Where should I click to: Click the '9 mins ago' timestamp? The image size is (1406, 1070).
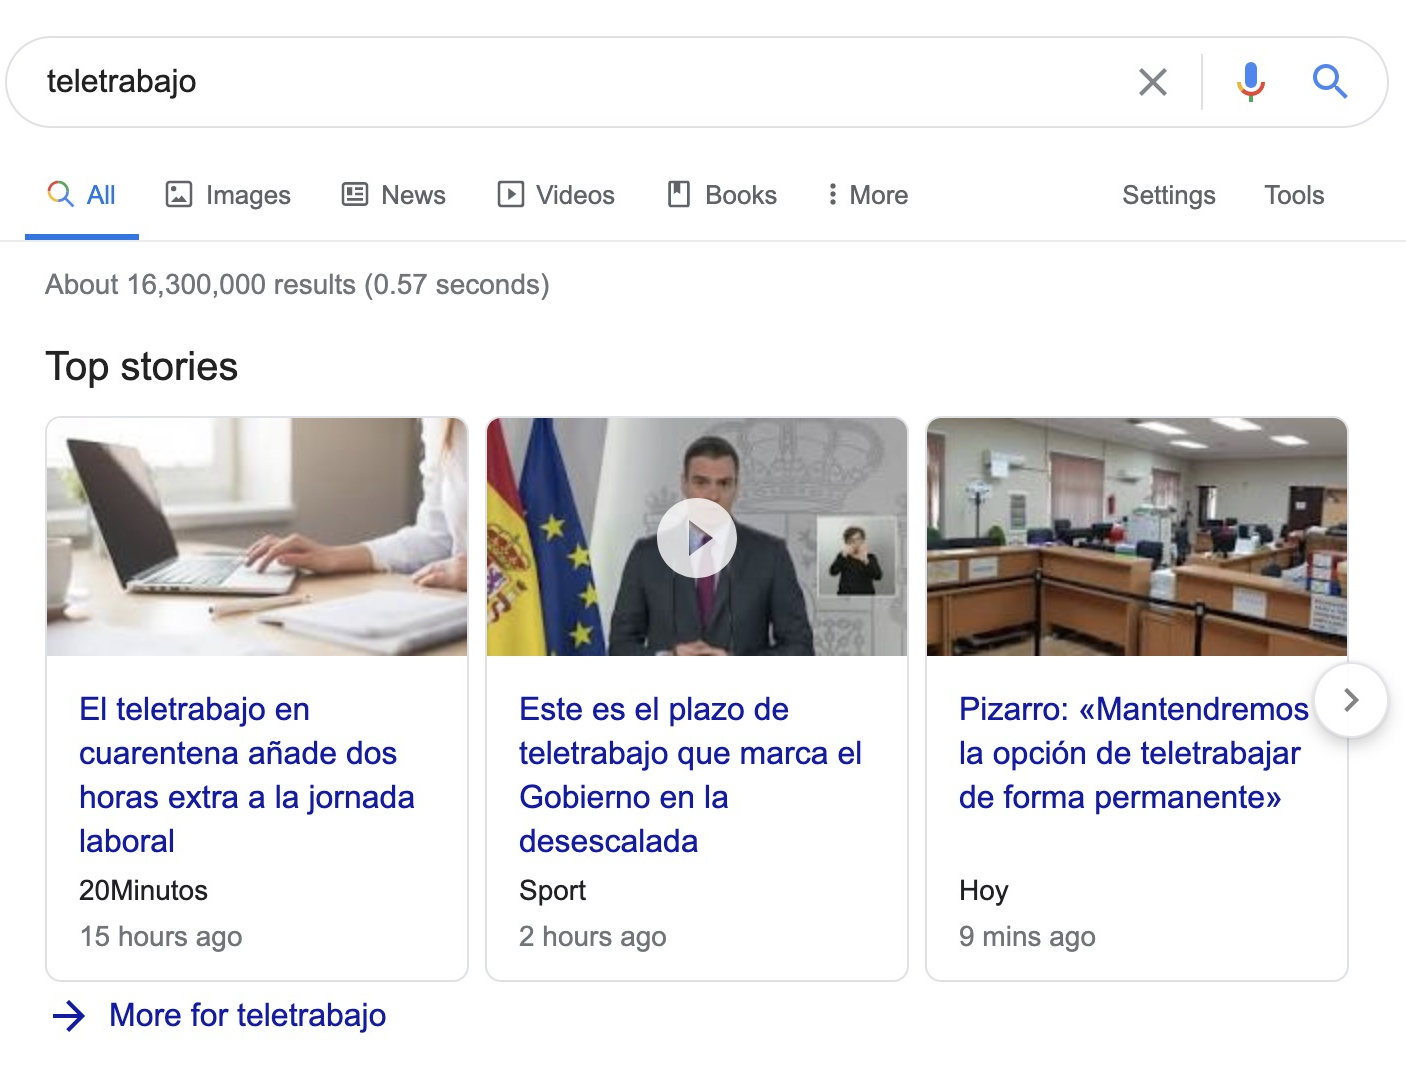(x=1027, y=936)
